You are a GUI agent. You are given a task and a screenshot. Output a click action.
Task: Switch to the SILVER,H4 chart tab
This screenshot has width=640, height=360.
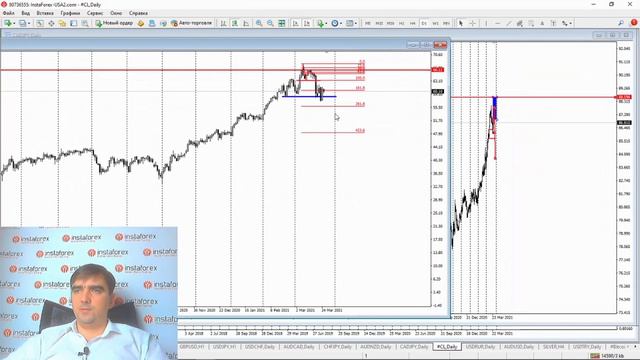[x=553, y=347]
